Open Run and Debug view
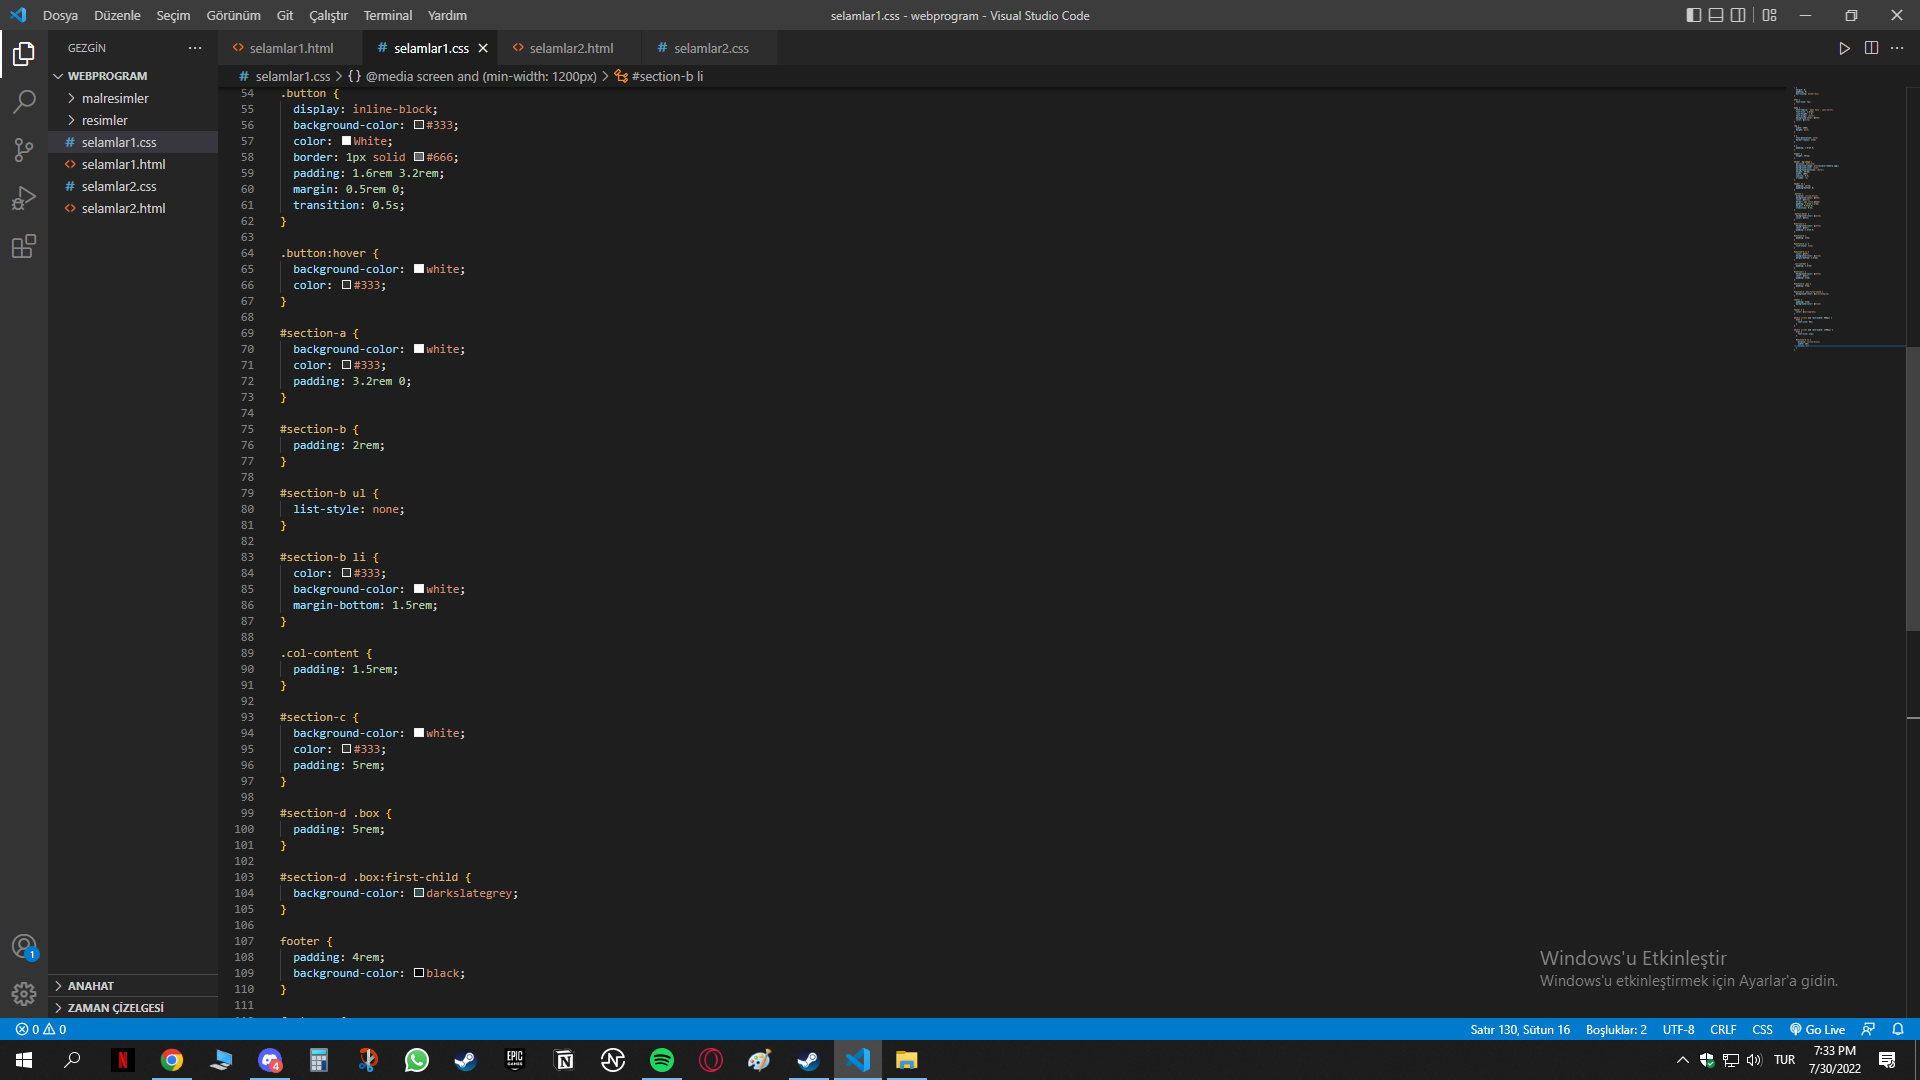This screenshot has height=1080, width=1920. pyautogui.click(x=24, y=198)
